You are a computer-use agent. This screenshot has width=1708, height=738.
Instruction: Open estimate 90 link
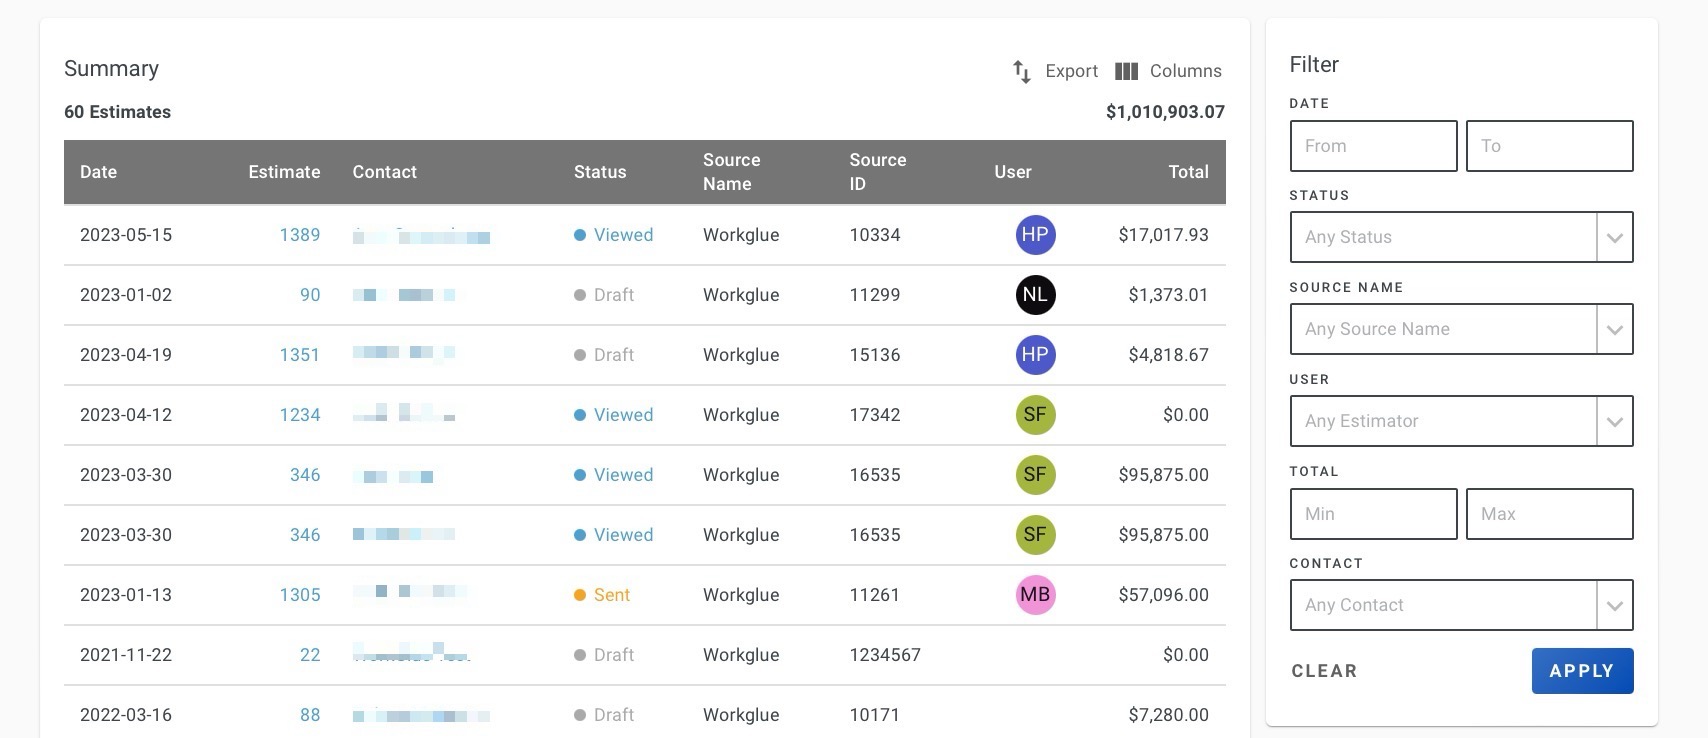click(x=310, y=295)
